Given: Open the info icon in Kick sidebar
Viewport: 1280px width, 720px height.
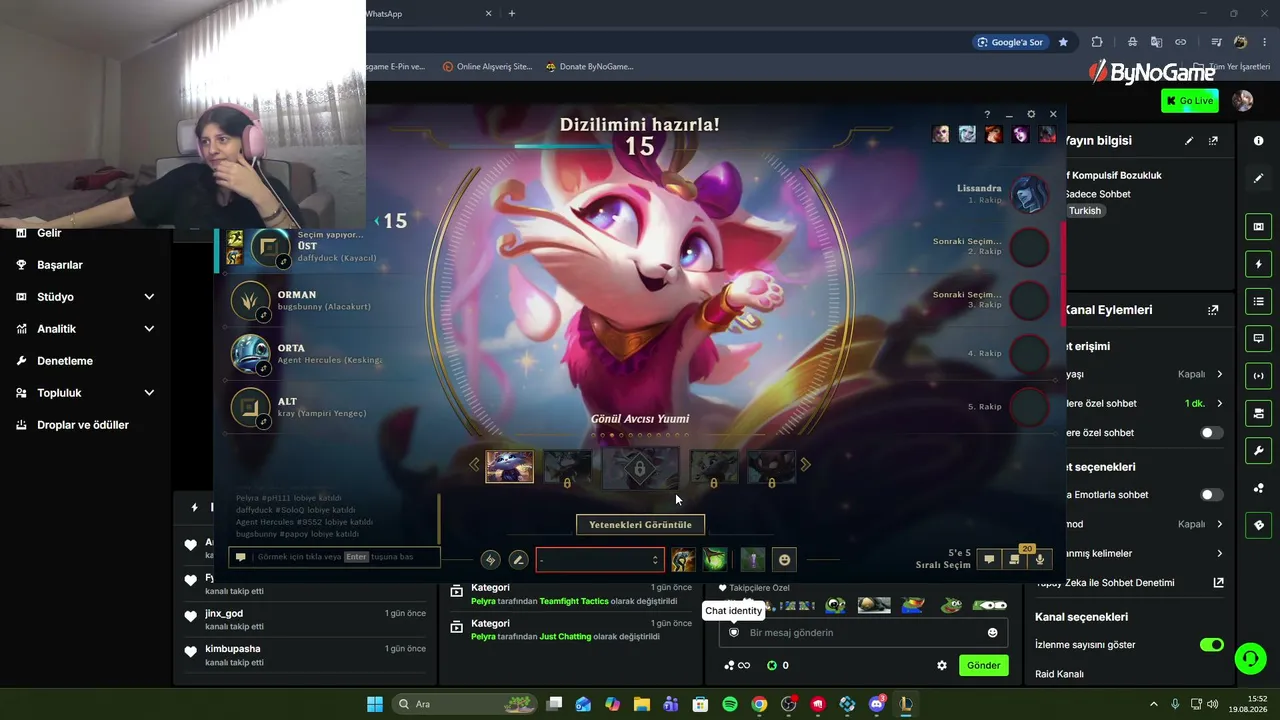Looking at the screenshot, I should pos(1259,141).
